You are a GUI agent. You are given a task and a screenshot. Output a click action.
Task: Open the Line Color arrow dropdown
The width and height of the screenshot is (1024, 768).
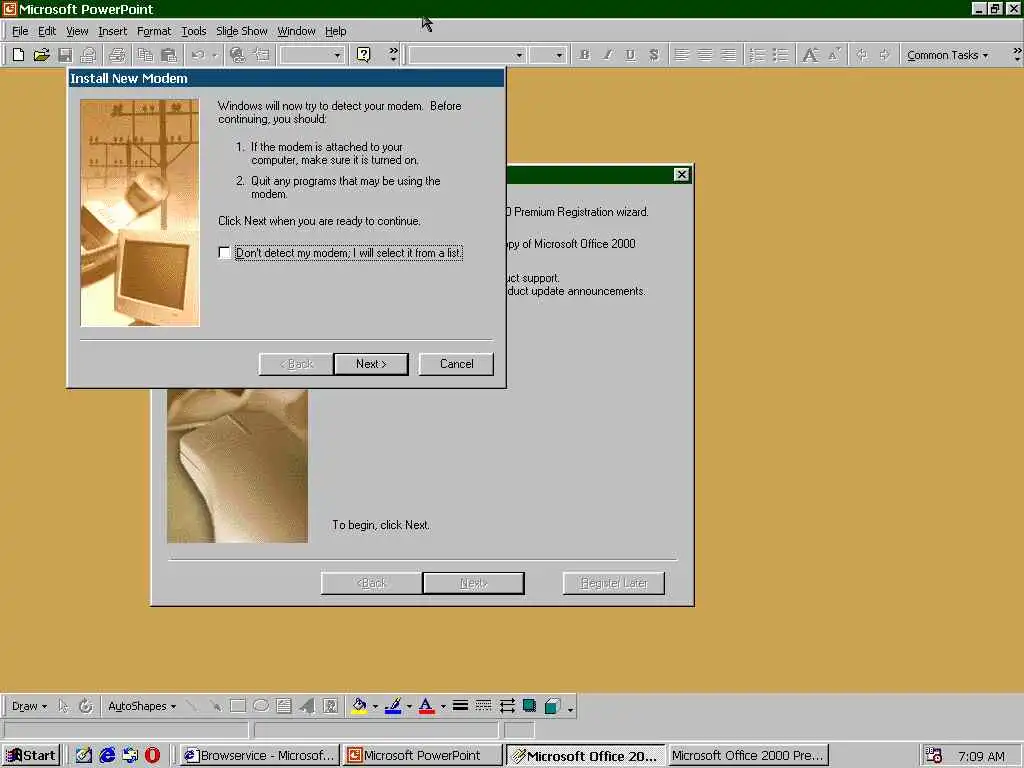(x=409, y=706)
